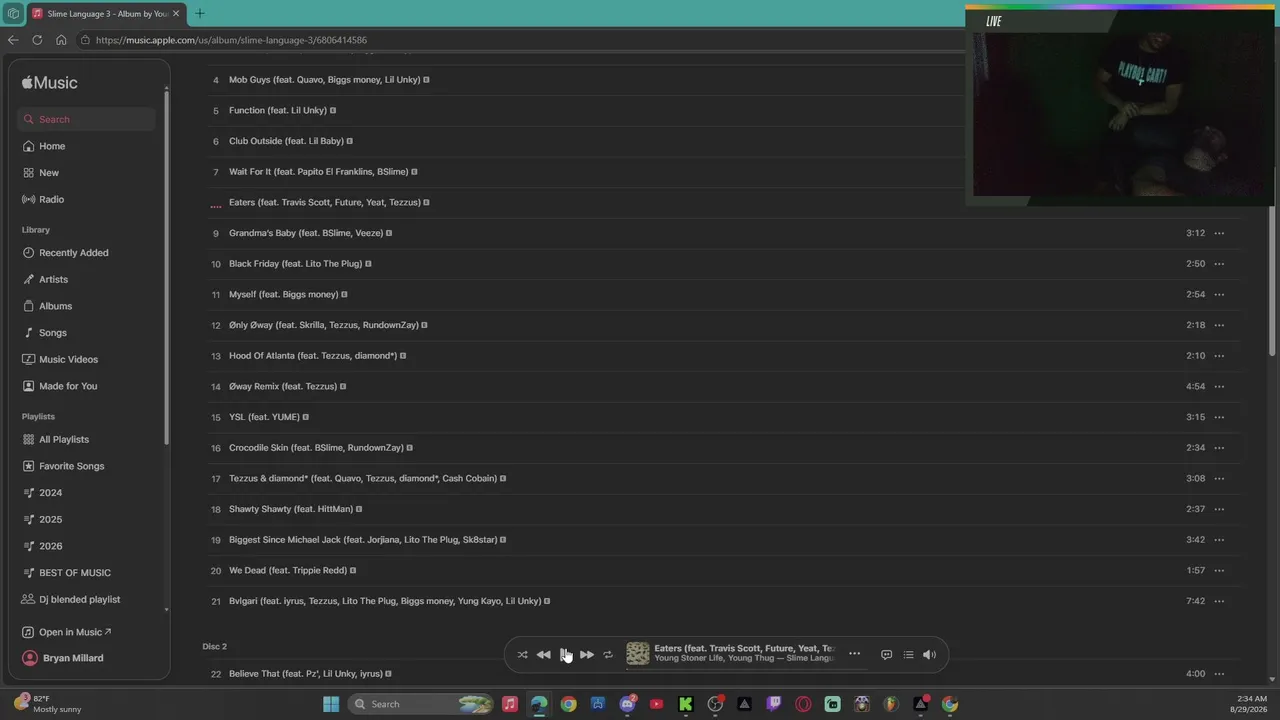Open the Windows Start menu
The width and height of the screenshot is (1280, 720).
(331, 704)
